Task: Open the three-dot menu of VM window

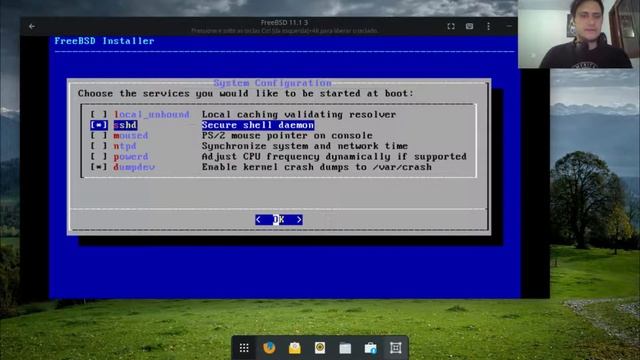Action: [x=488, y=27]
